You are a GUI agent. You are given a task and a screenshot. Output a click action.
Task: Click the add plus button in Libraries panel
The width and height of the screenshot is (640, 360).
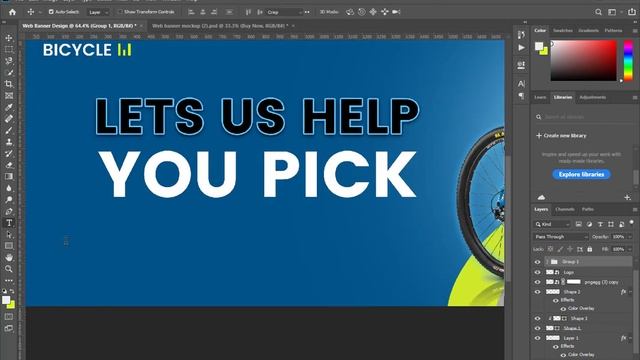tap(627, 198)
